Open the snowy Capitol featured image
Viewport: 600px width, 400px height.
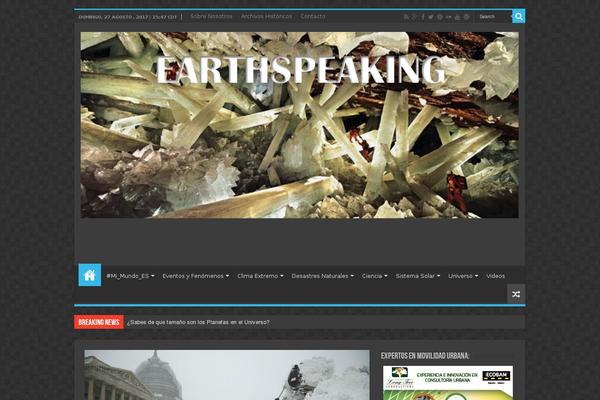(227, 375)
